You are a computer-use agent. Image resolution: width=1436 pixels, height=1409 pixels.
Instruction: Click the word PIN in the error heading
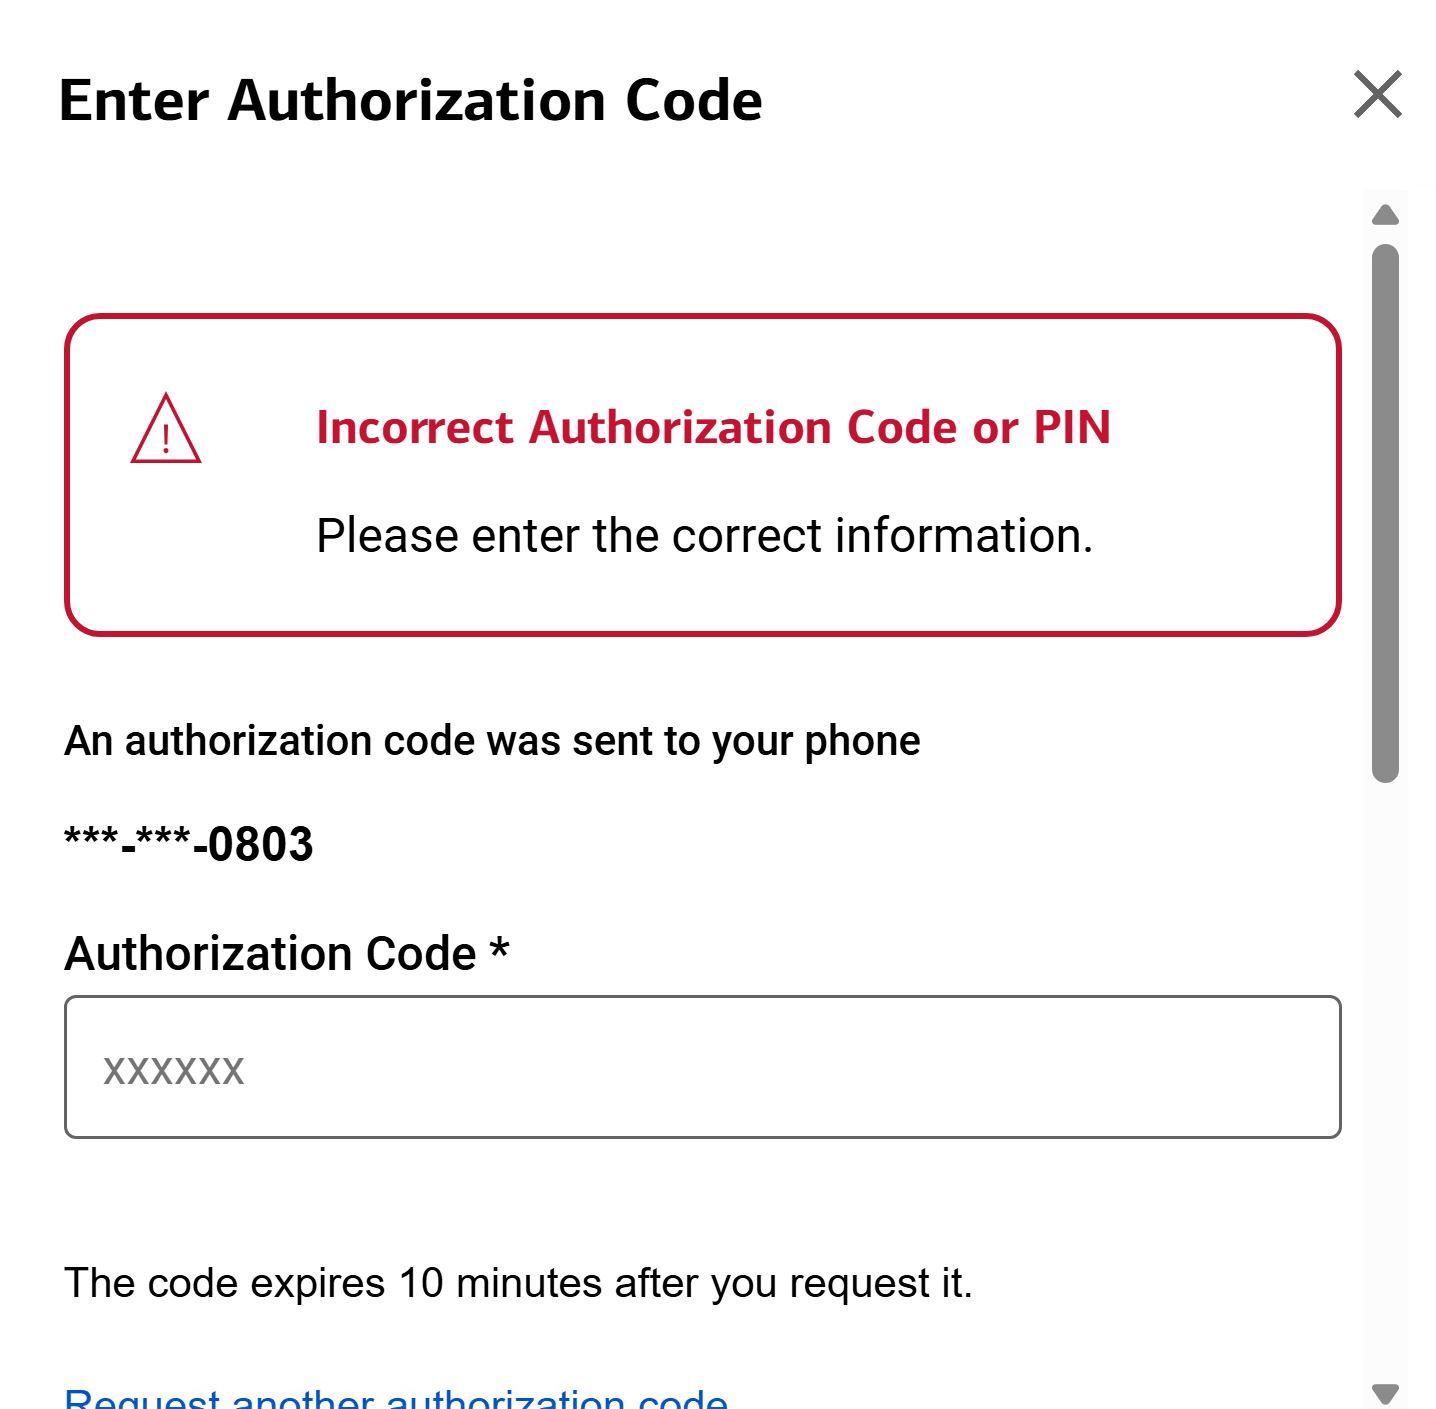click(1071, 428)
